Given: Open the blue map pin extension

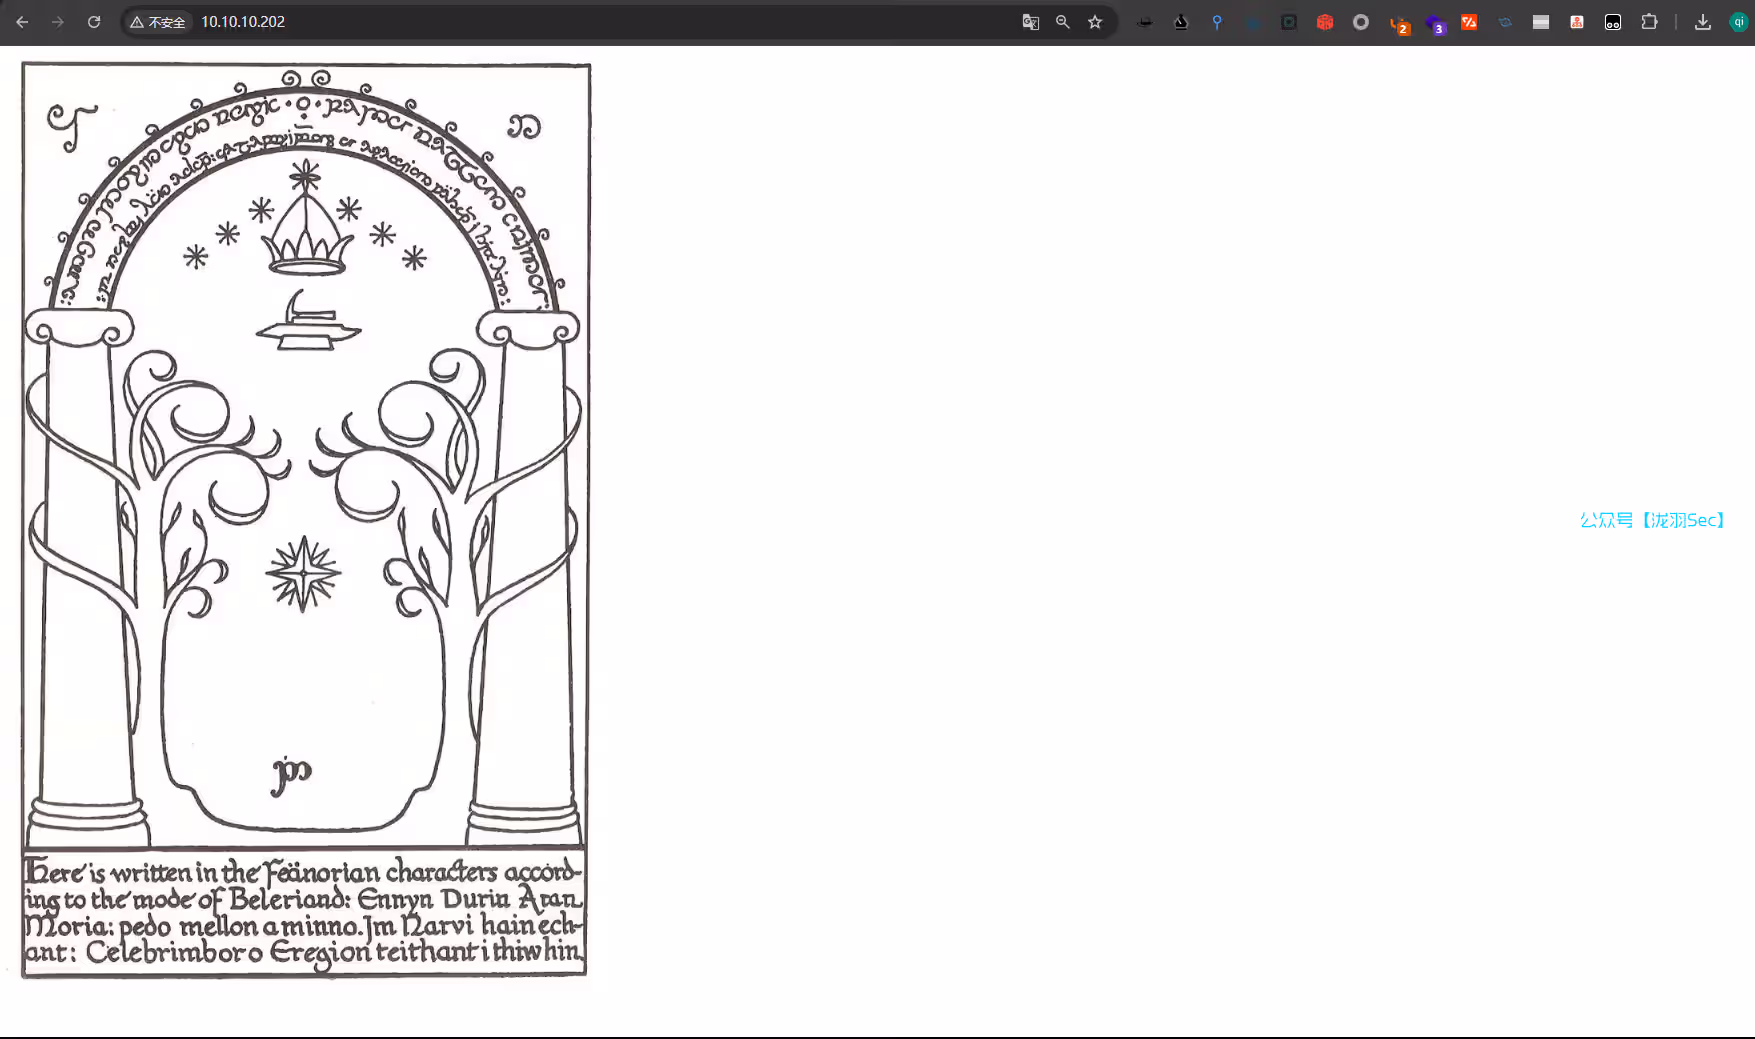Looking at the screenshot, I should pyautogui.click(x=1217, y=22).
